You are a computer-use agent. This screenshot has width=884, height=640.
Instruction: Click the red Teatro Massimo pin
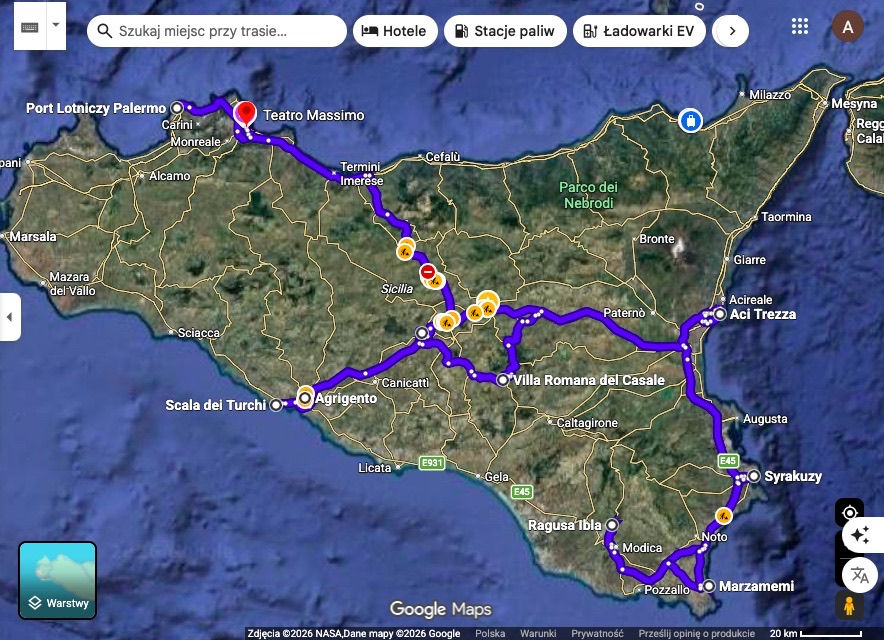tap(245, 113)
